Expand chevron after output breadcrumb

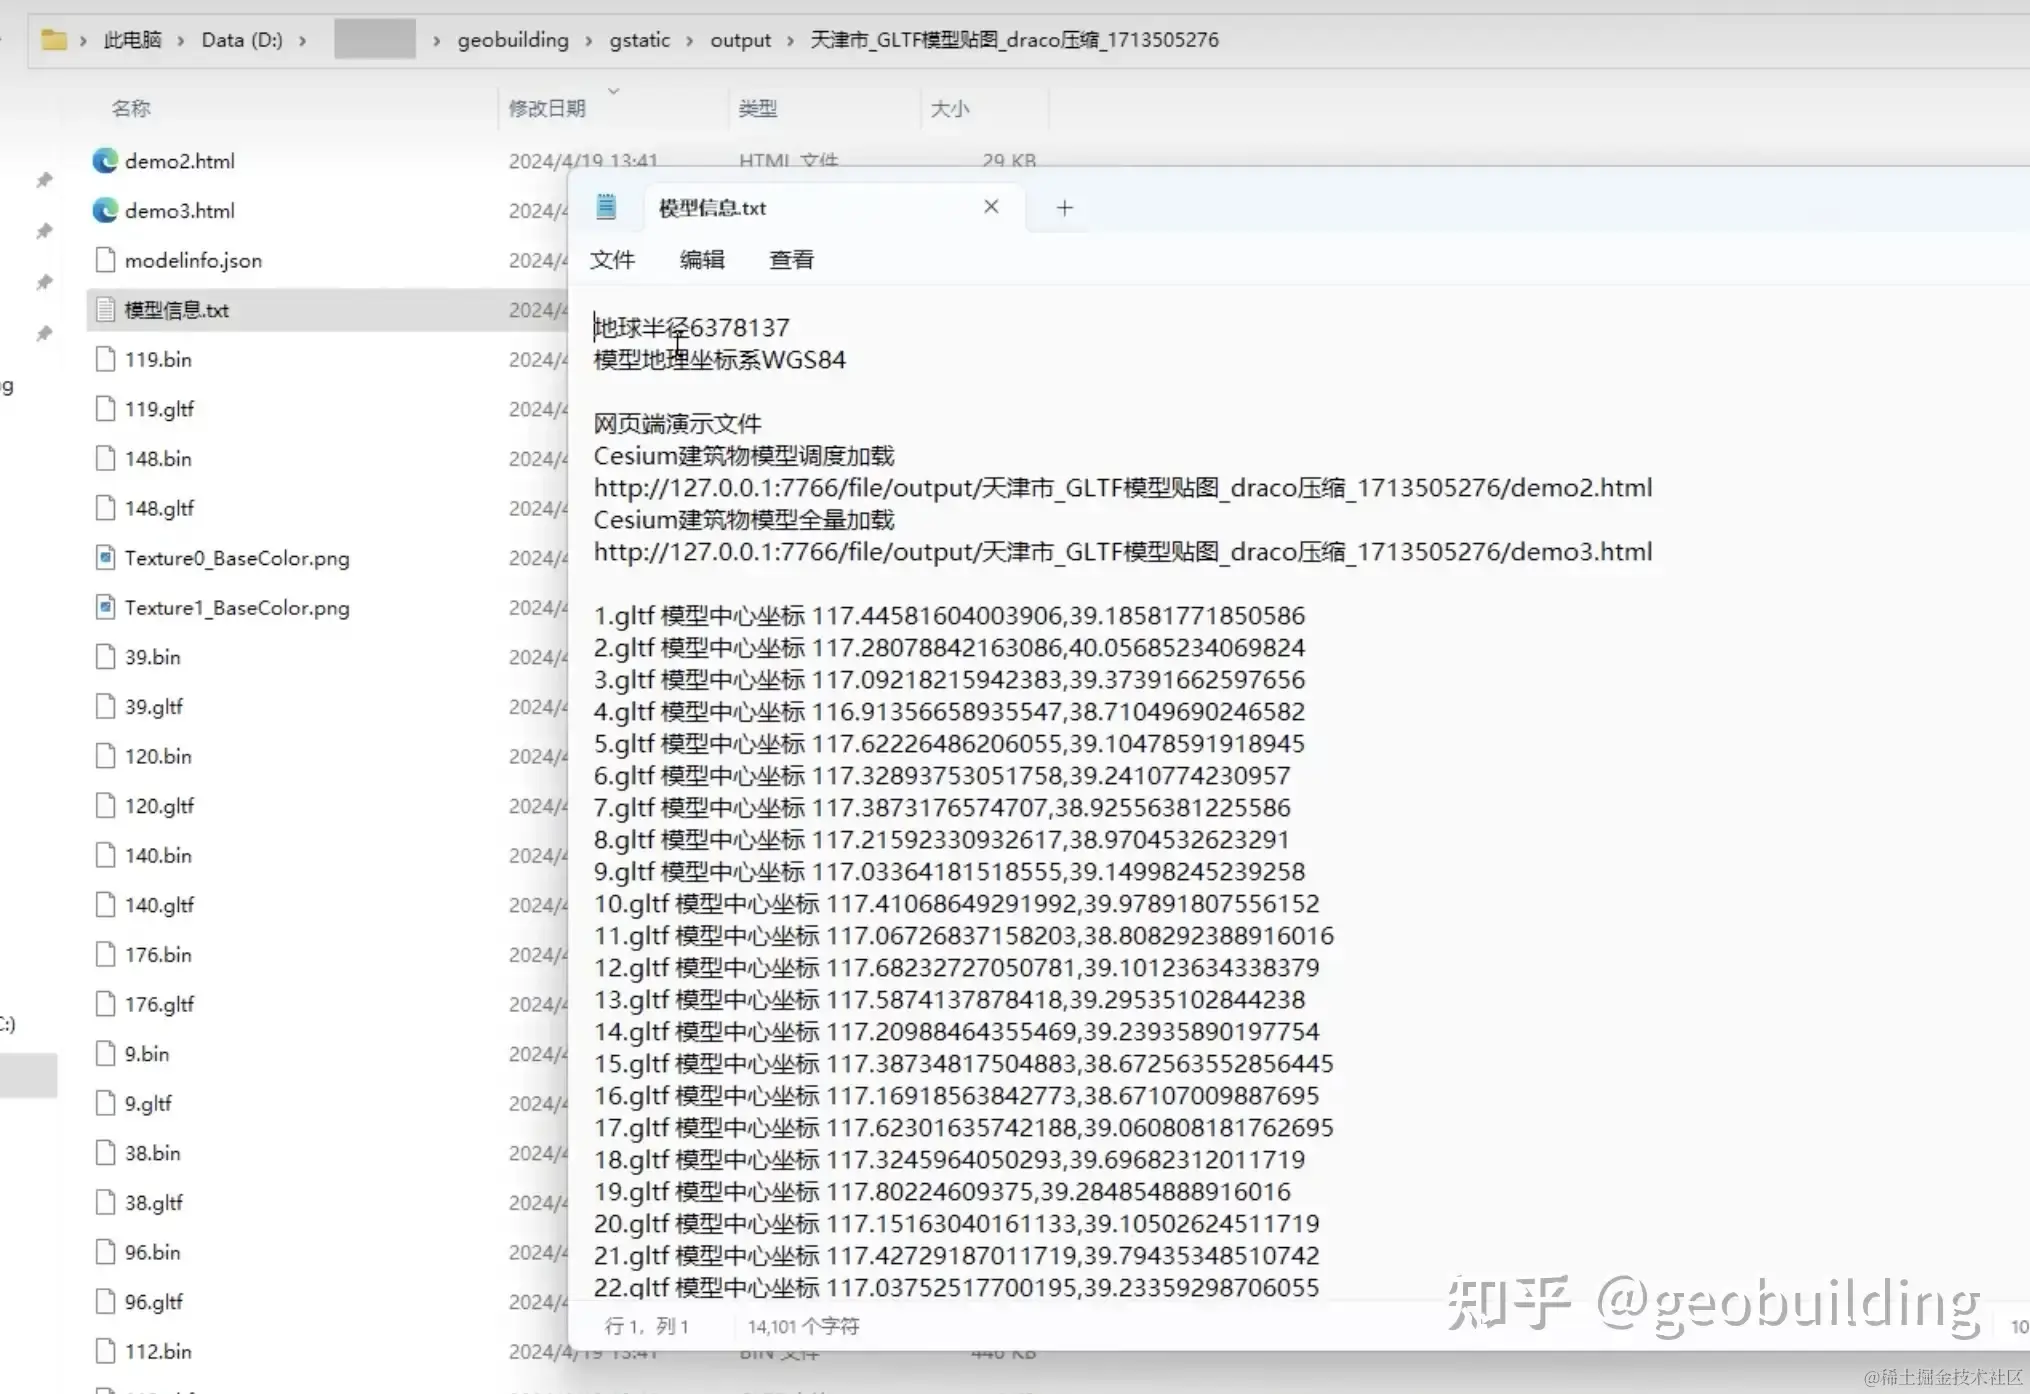(x=790, y=41)
